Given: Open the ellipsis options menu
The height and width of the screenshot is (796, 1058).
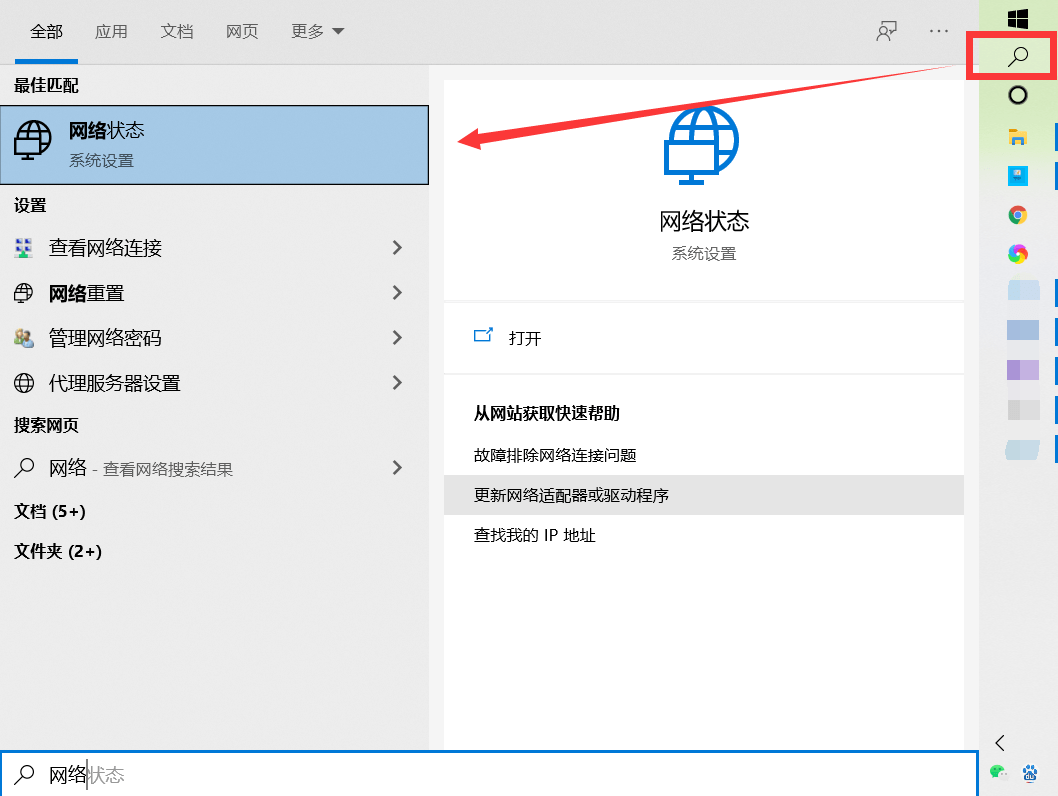Looking at the screenshot, I should (938, 31).
